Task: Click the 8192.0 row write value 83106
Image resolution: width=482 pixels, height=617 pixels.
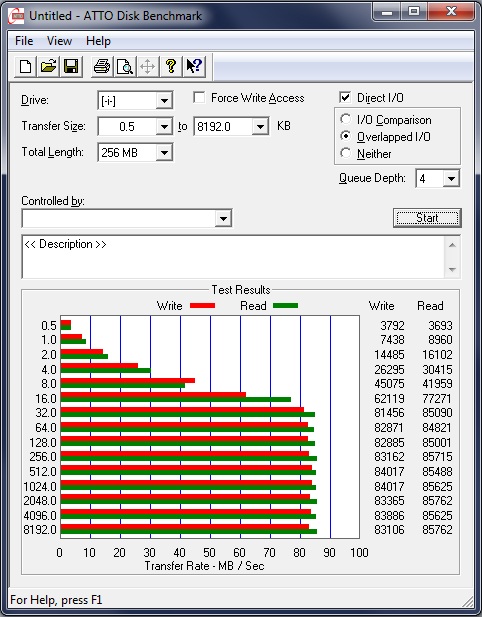Action: pyautogui.click(x=389, y=530)
